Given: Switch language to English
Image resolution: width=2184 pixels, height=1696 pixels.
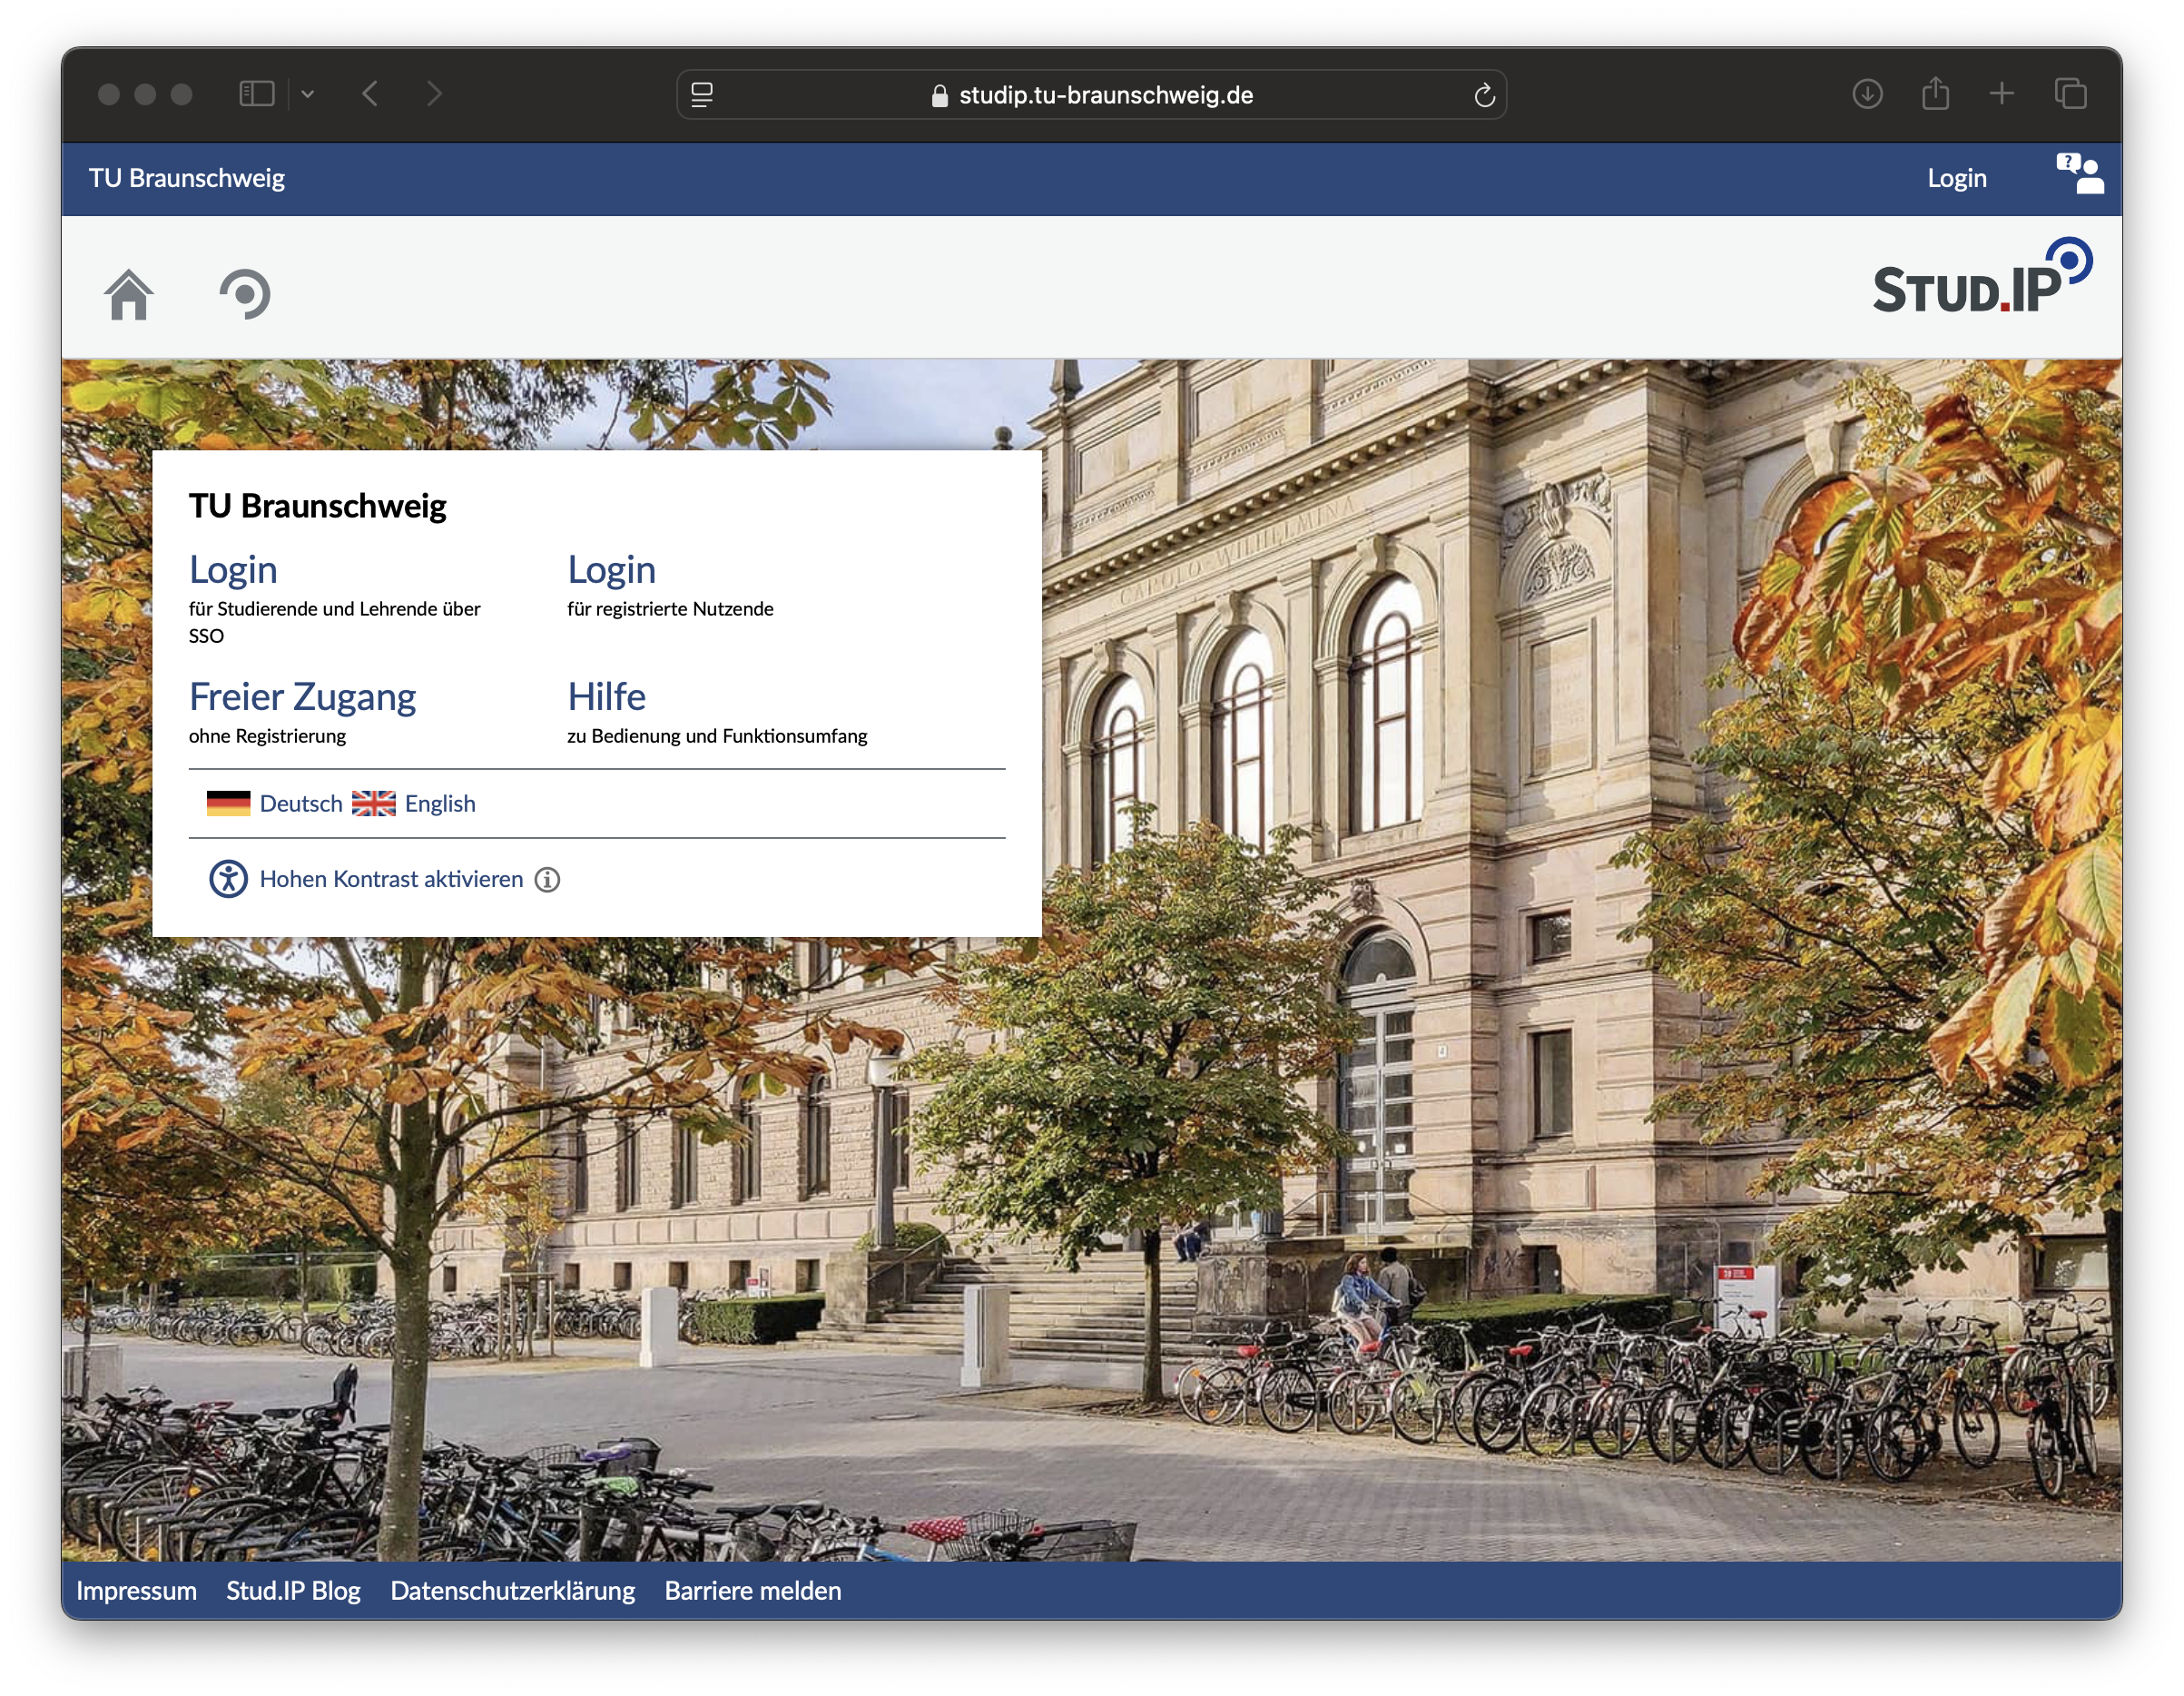Looking at the screenshot, I should pos(439,804).
